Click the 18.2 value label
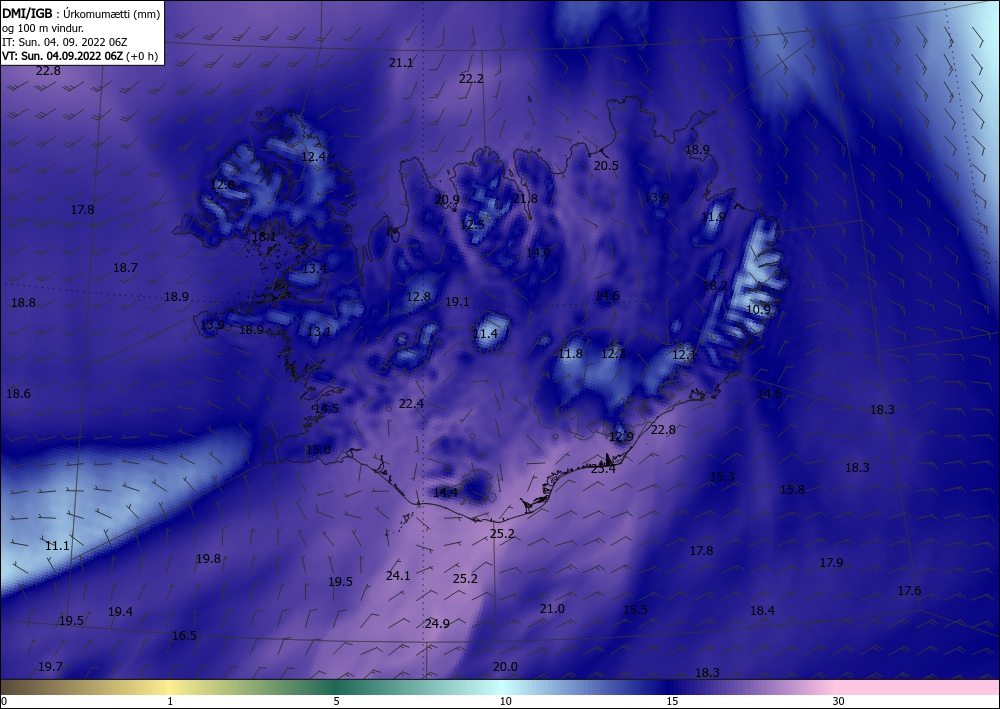This screenshot has height=709, width=1000. point(716,285)
